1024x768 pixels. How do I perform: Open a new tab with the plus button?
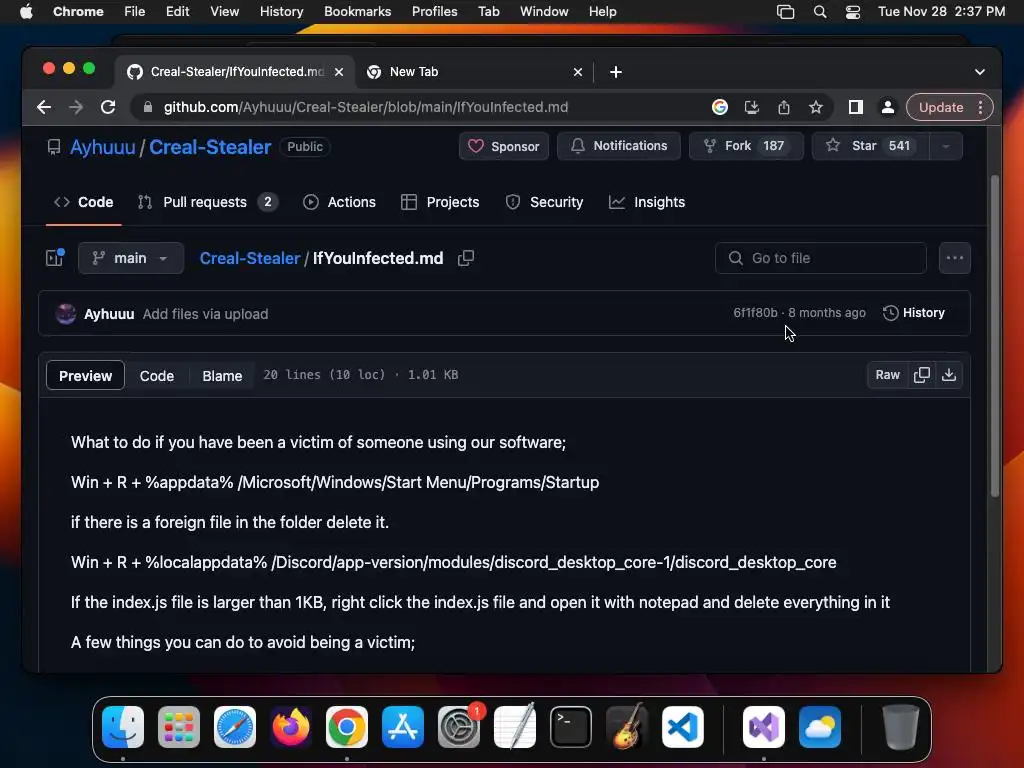coord(616,72)
